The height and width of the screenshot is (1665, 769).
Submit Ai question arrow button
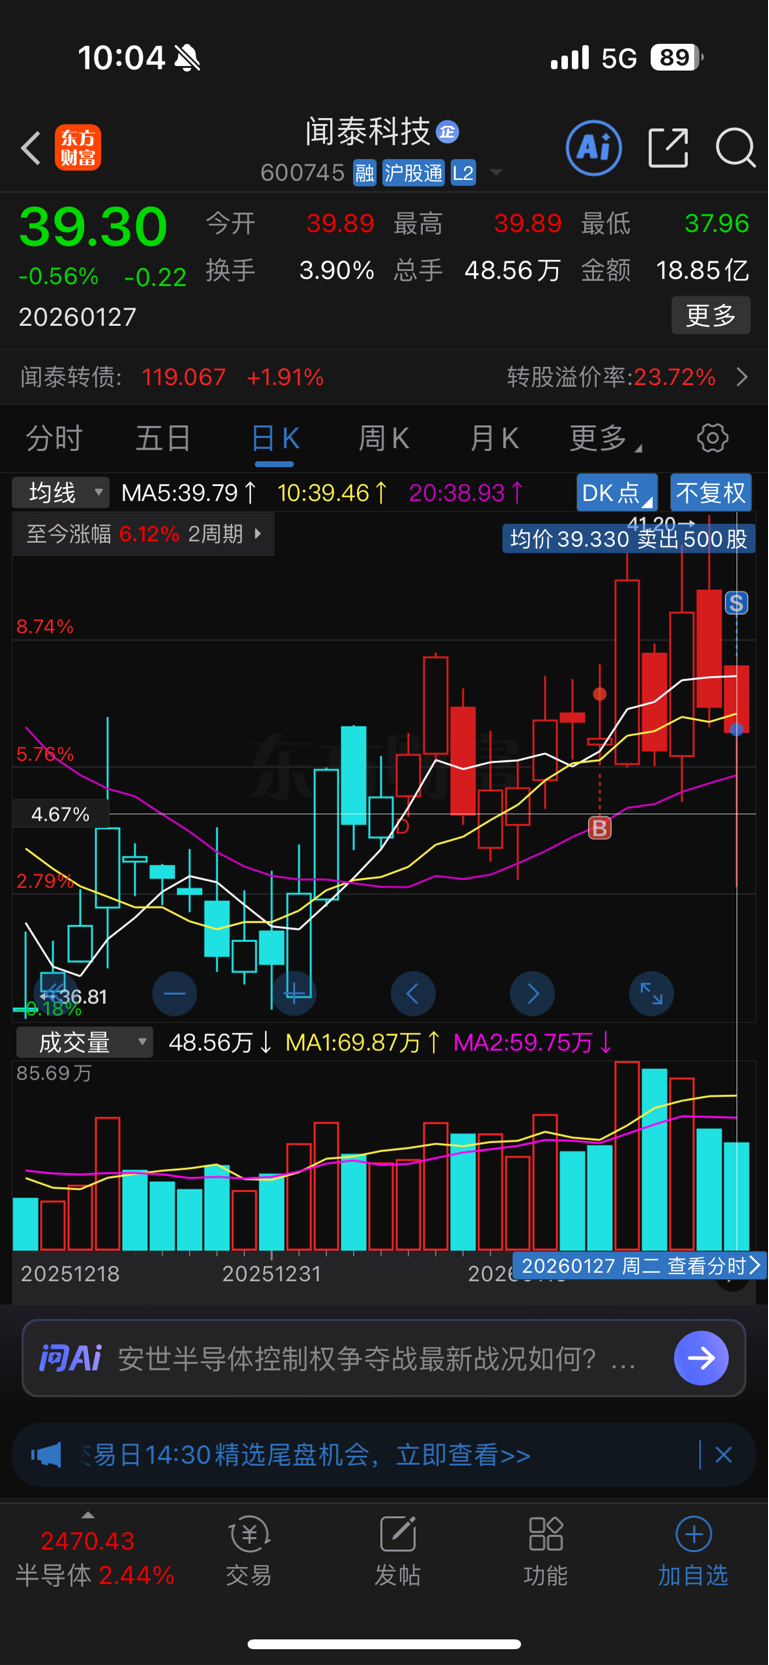(x=701, y=1358)
